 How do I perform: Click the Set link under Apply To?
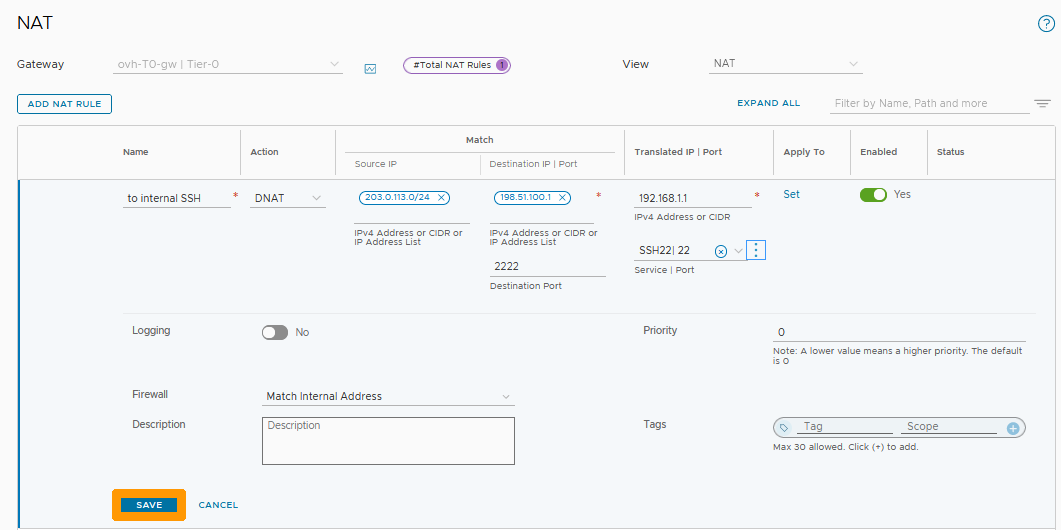791,195
